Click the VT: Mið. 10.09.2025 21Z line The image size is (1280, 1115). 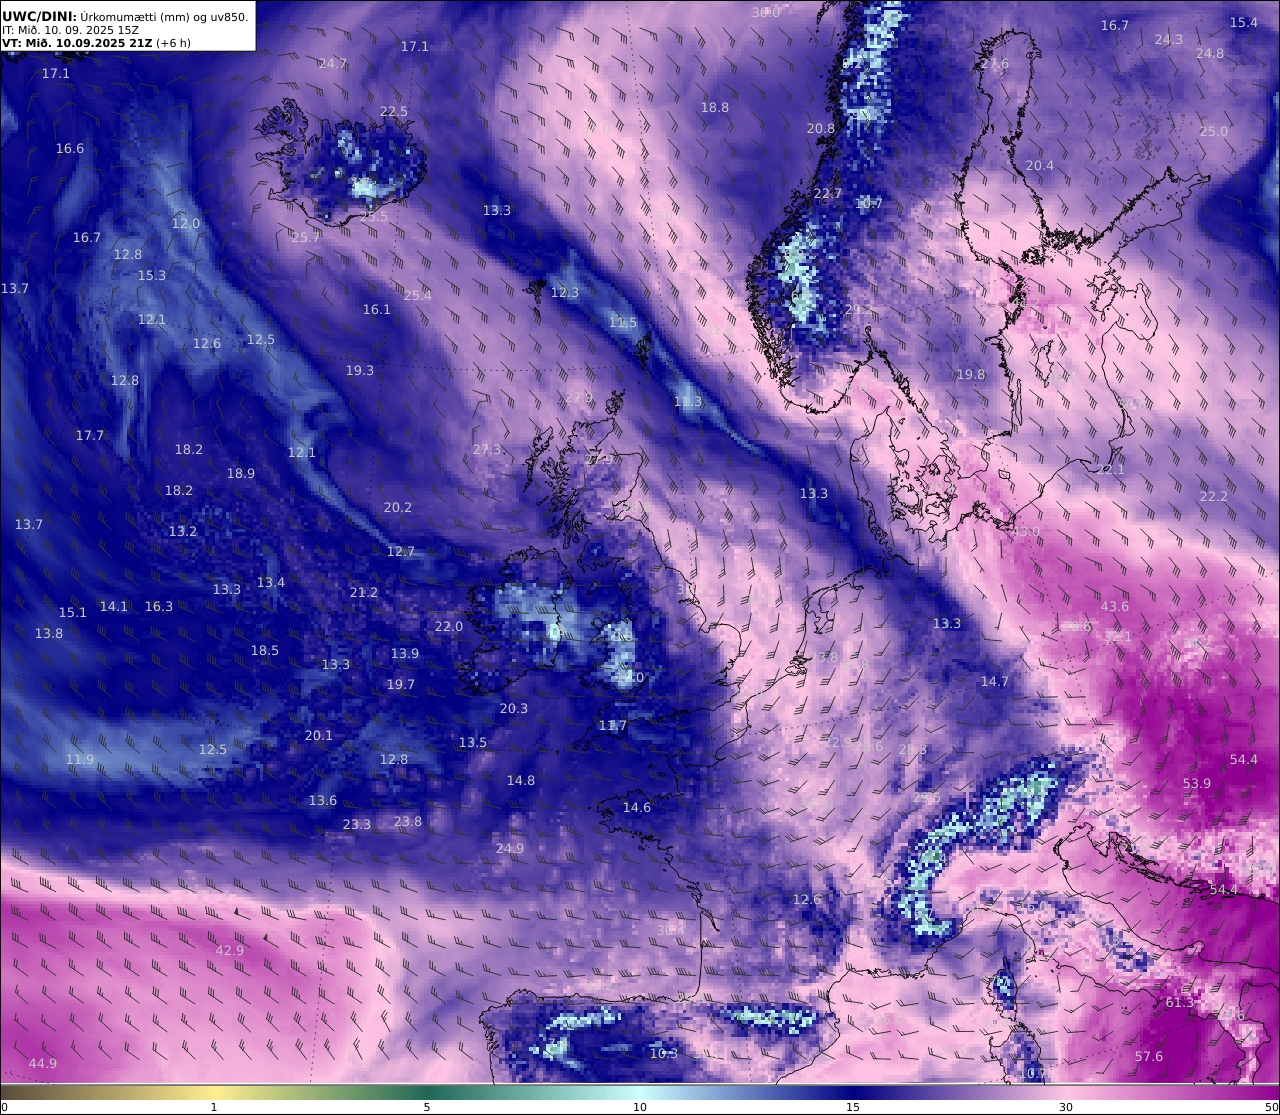[x=96, y=43]
